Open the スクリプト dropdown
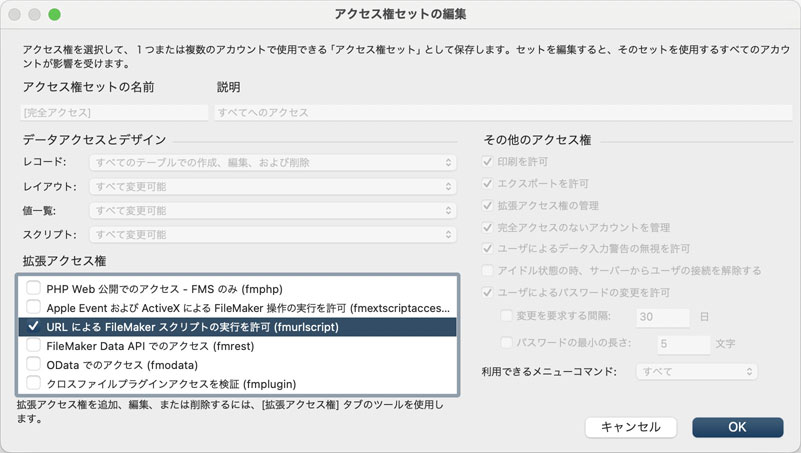801x453 pixels. click(x=273, y=234)
